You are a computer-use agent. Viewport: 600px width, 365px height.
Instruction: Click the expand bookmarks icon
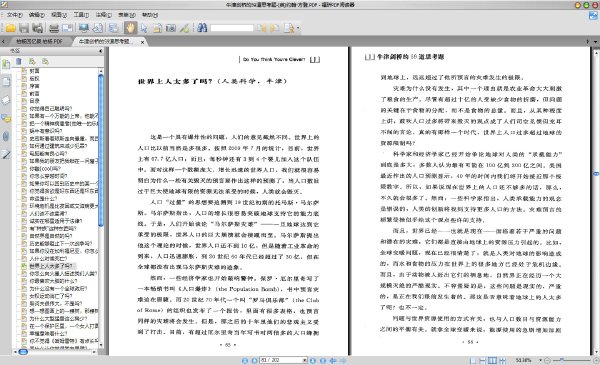click(32, 61)
